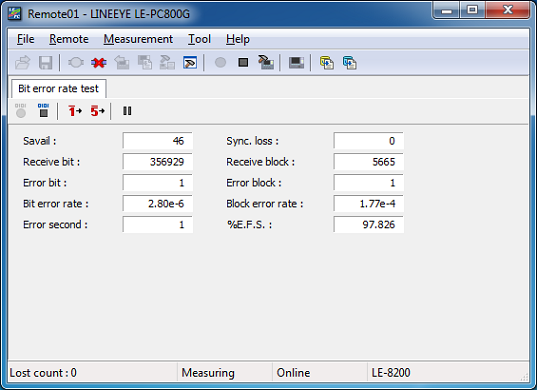The width and height of the screenshot is (537, 390).
Task: Click the yellow stacked pages icon
Action: pos(327,63)
